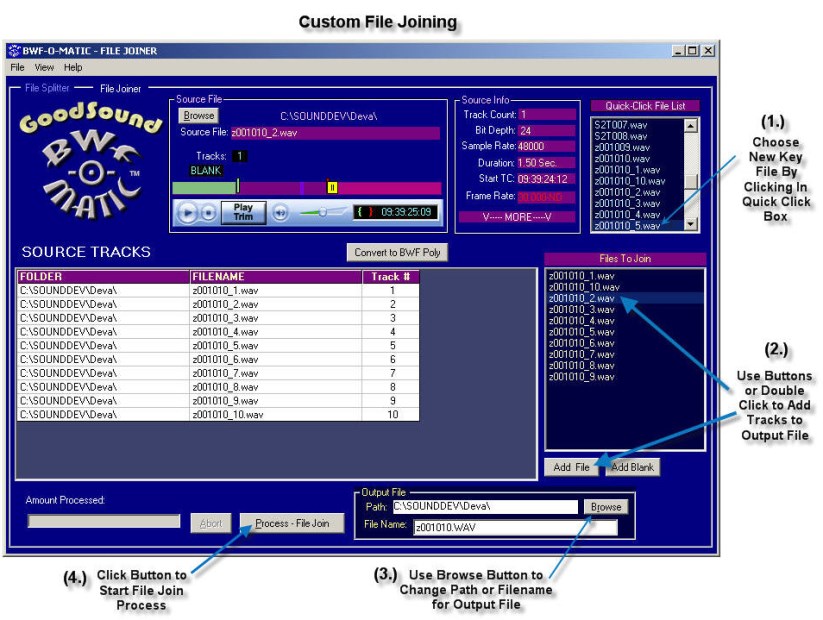Viewport: 823px width, 620px height.
Task: Click the output File Name input field
Action: 515,527
